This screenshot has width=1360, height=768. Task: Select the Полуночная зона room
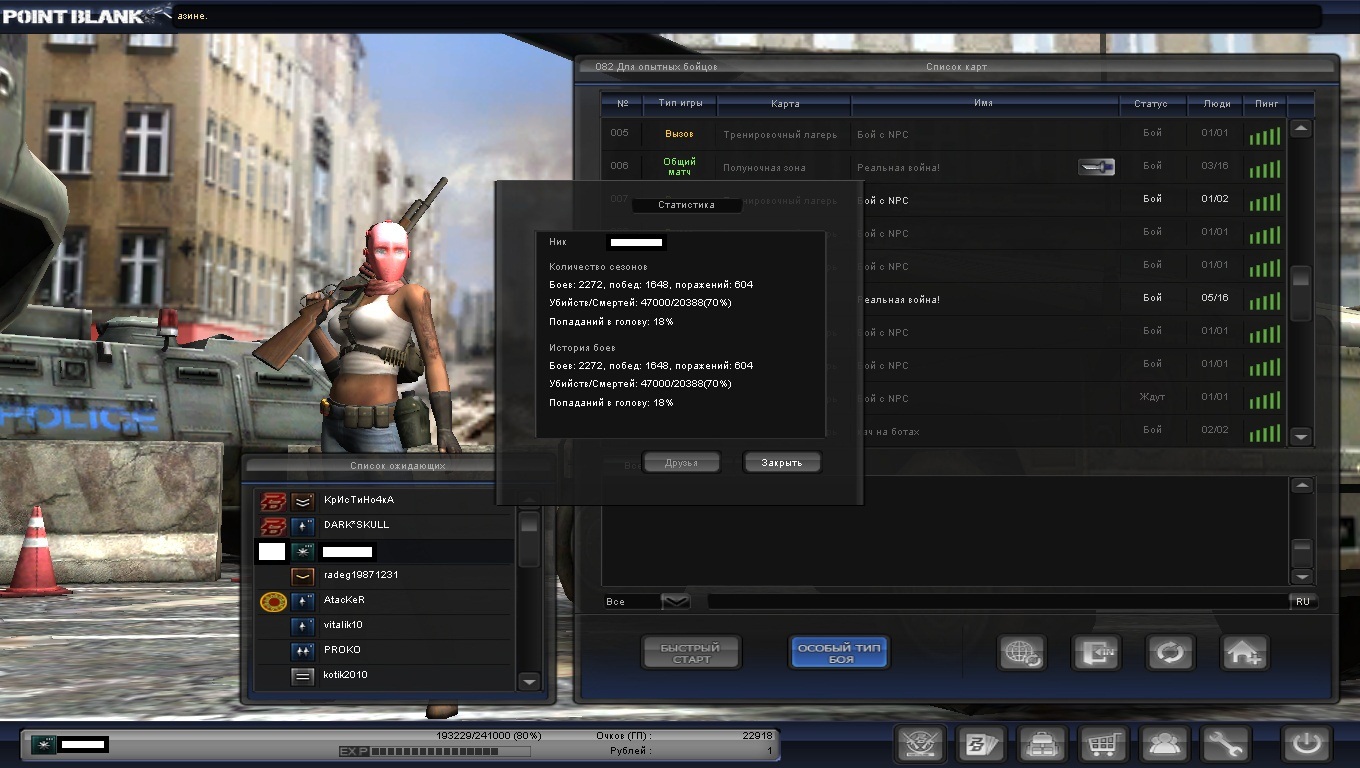(943, 167)
